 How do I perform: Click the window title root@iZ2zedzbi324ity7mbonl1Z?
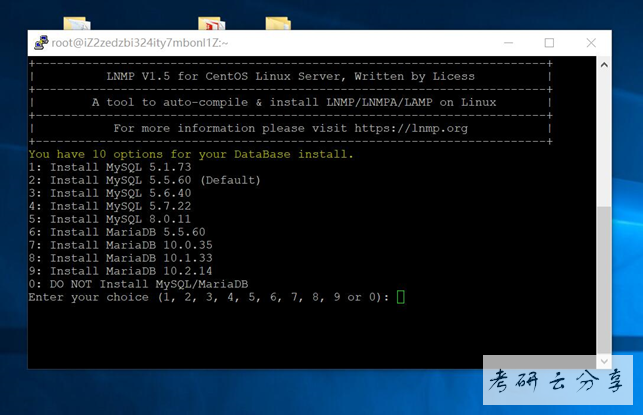pyautogui.click(x=139, y=43)
